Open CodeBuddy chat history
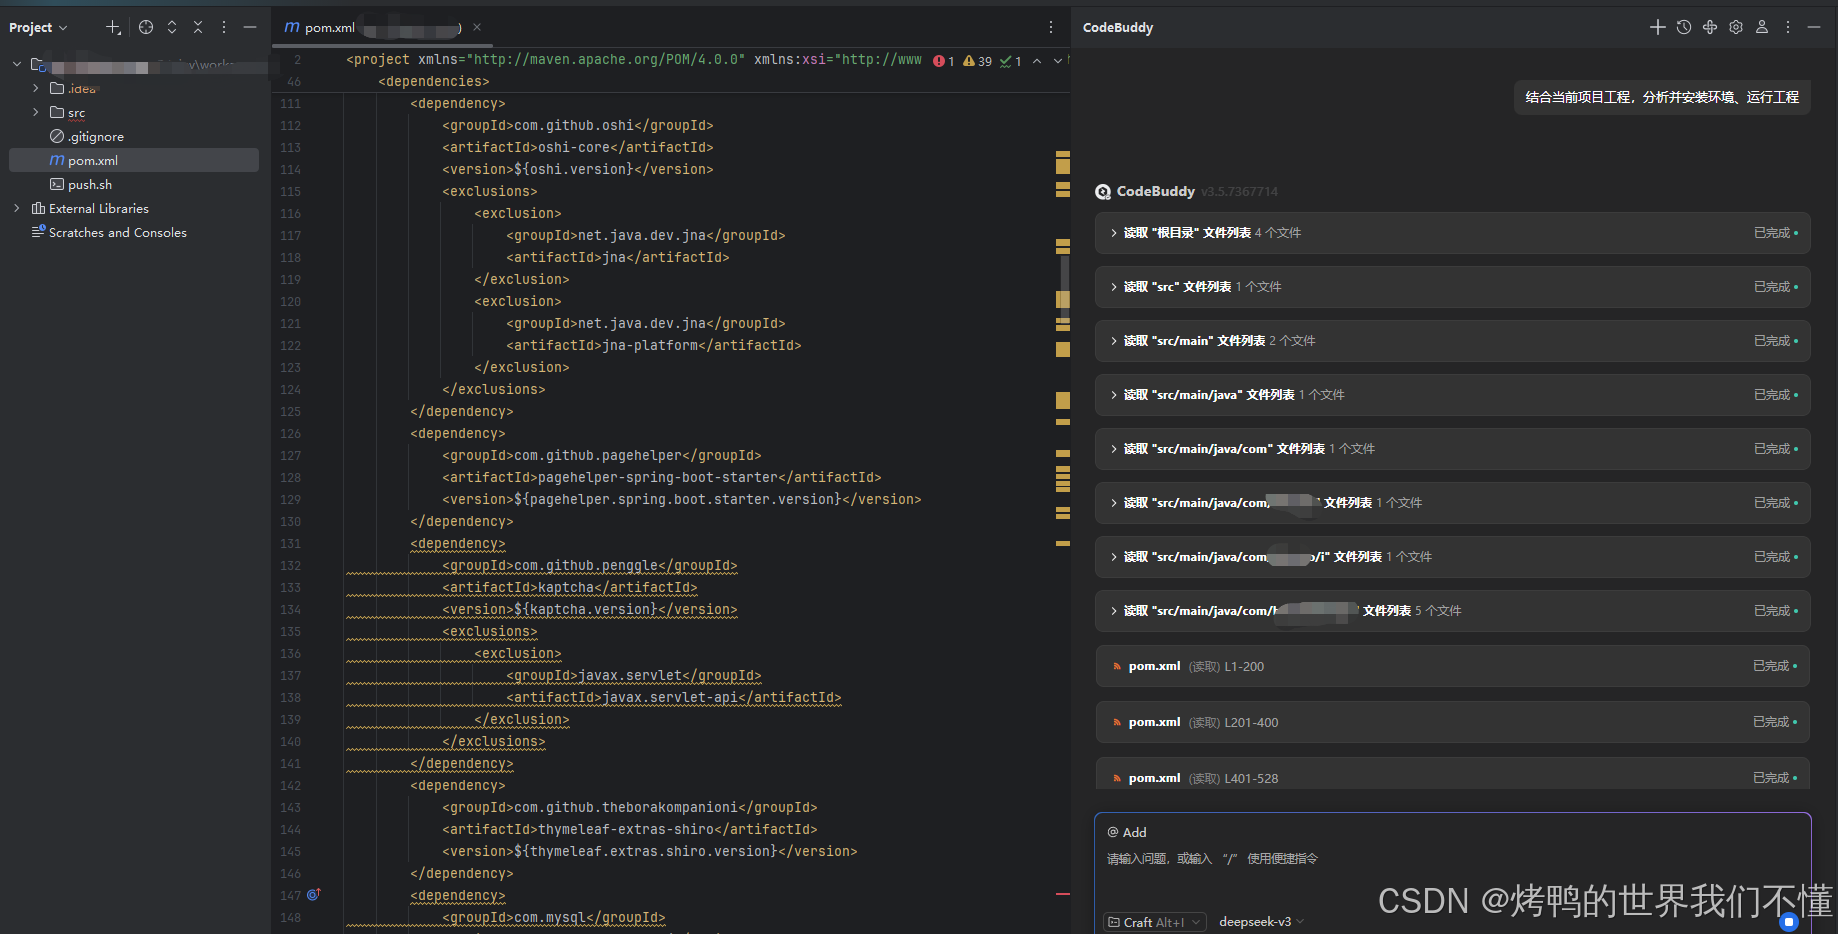 [1684, 27]
